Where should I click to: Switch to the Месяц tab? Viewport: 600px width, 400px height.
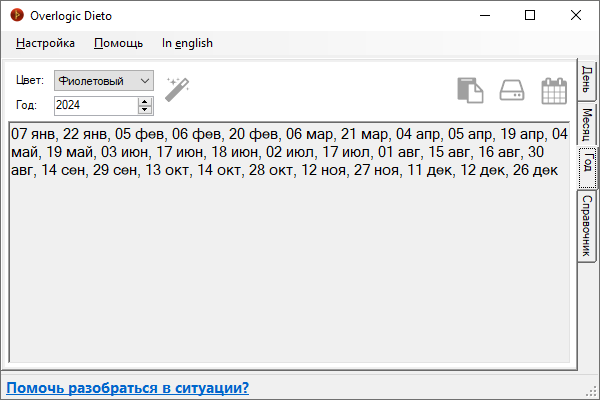587,124
